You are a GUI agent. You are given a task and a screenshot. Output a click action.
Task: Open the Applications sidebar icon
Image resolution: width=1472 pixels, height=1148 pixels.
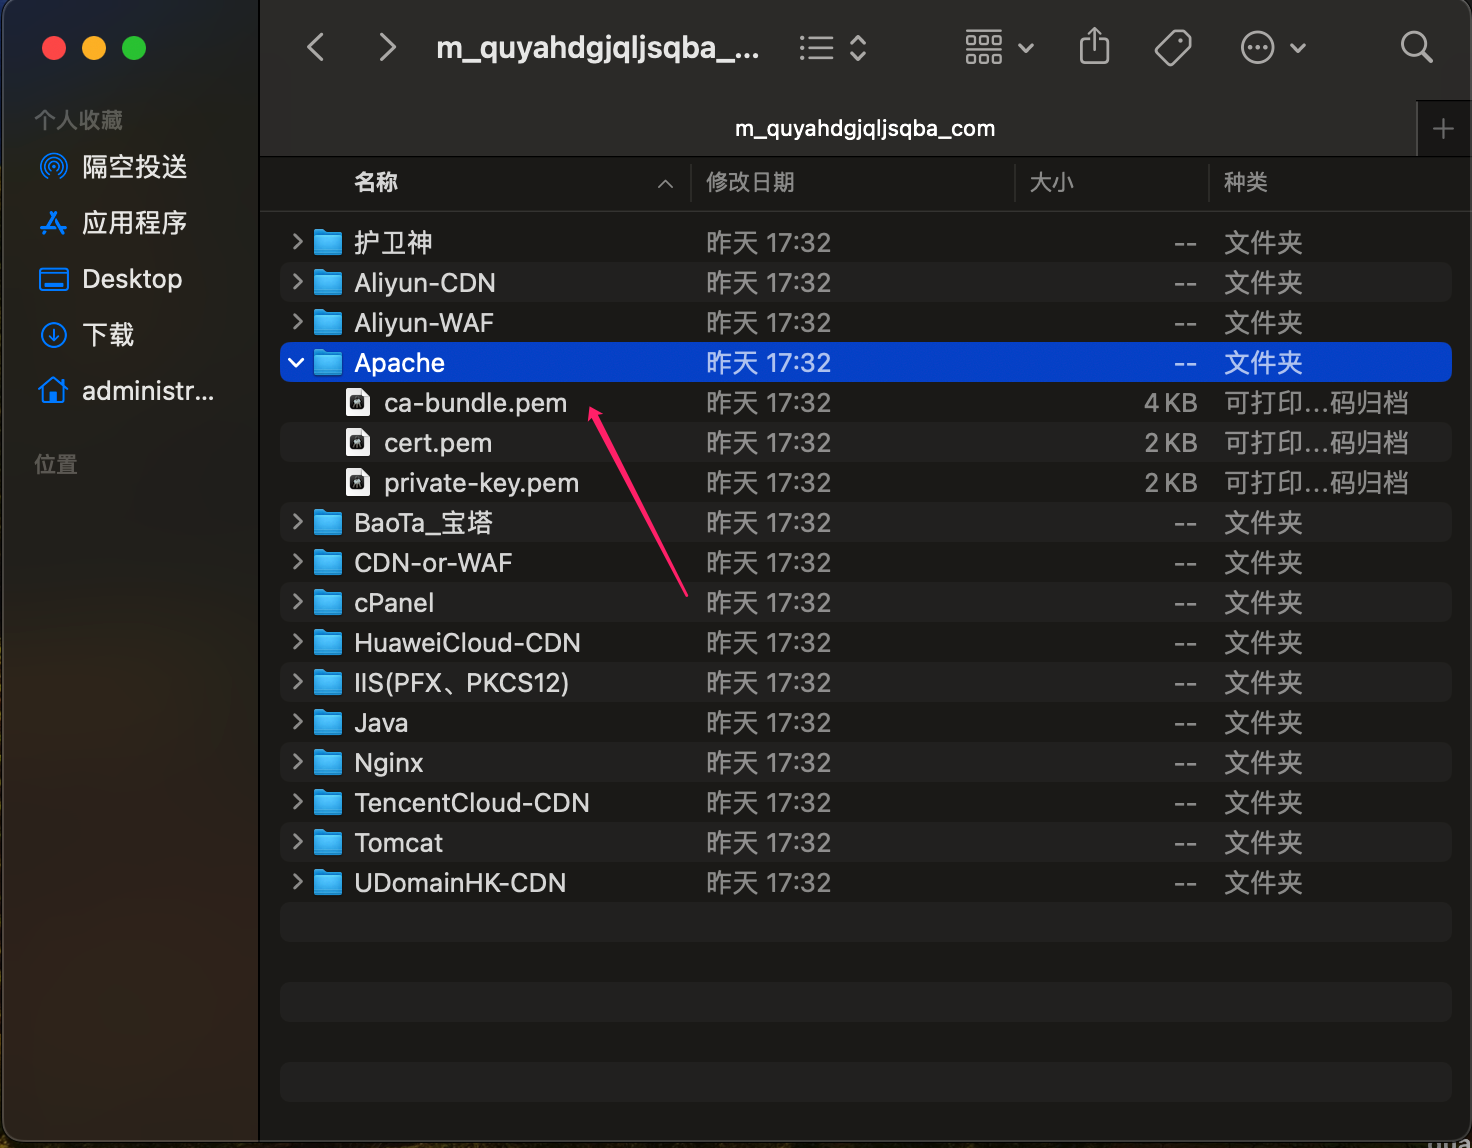pos(135,223)
